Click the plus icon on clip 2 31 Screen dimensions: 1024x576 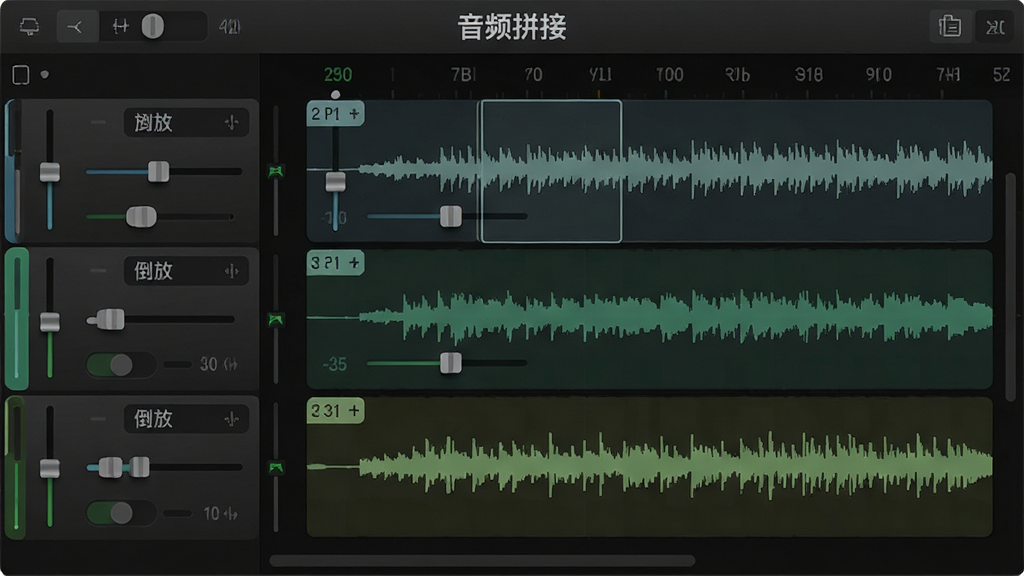click(354, 411)
